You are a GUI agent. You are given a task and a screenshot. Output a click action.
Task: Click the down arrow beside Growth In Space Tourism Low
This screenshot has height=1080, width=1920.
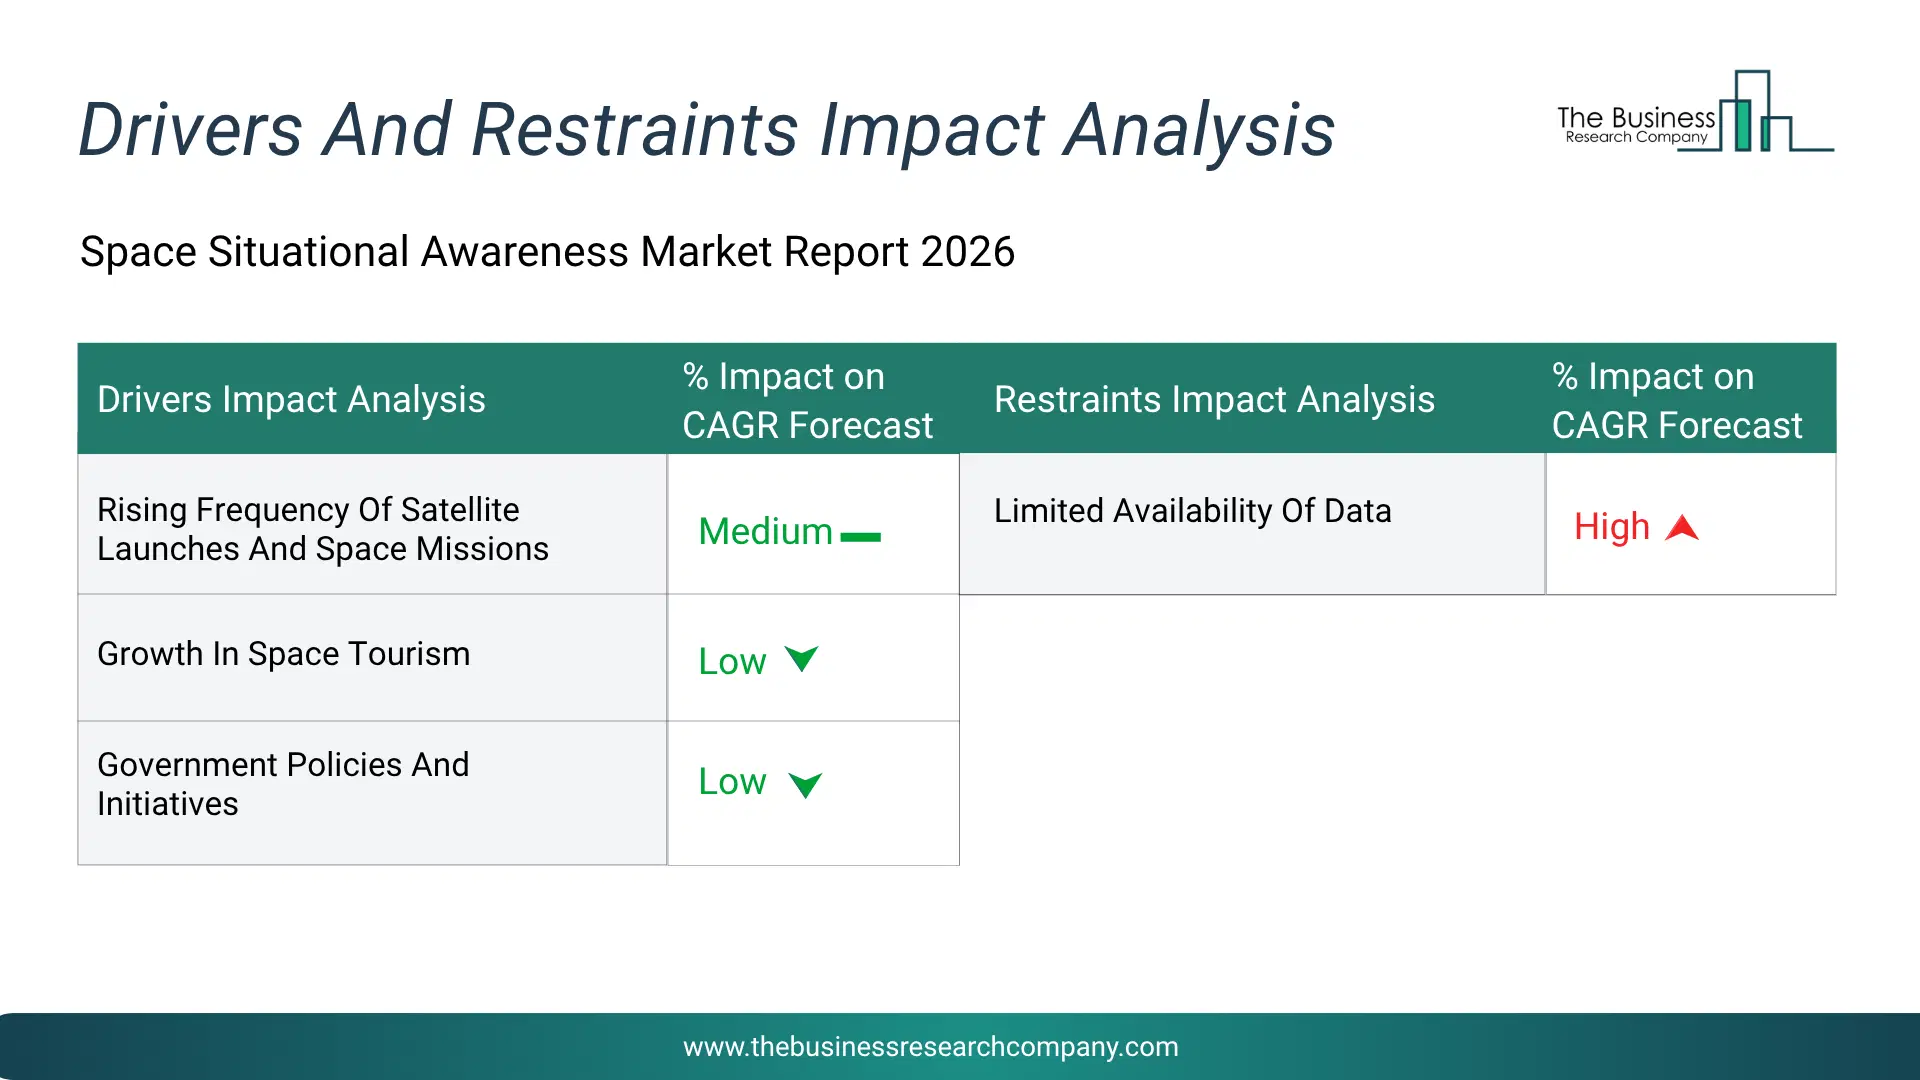point(801,658)
